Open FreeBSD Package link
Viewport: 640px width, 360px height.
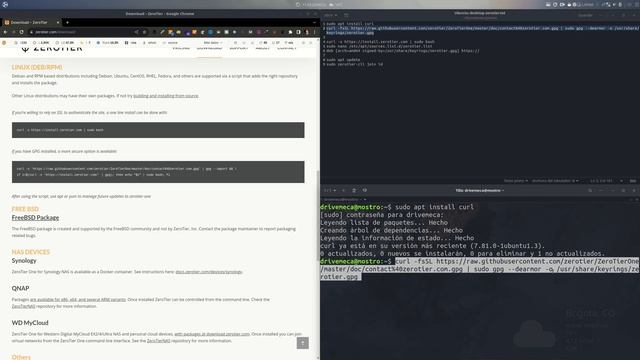click(35, 218)
